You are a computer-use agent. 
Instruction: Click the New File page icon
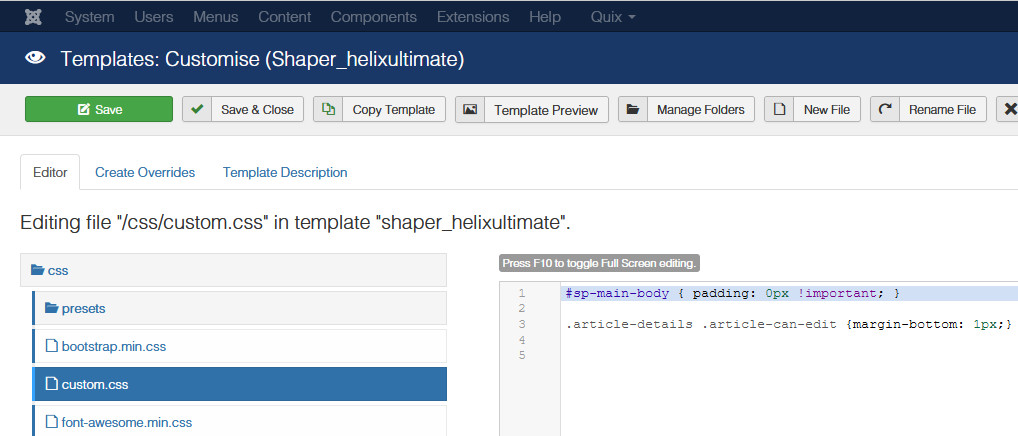(x=779, y=110)
